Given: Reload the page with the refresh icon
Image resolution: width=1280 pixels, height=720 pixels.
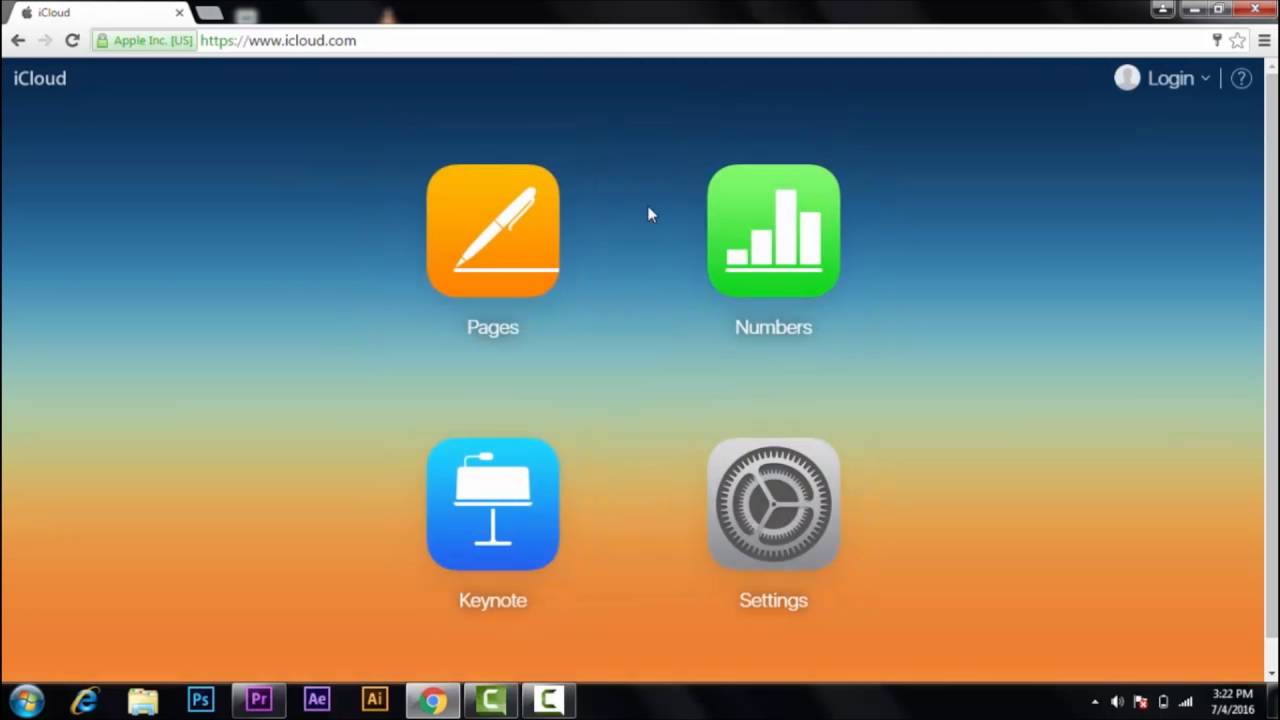Looking at the screenshot, I should pyautogui.click(x=72, y=40).
